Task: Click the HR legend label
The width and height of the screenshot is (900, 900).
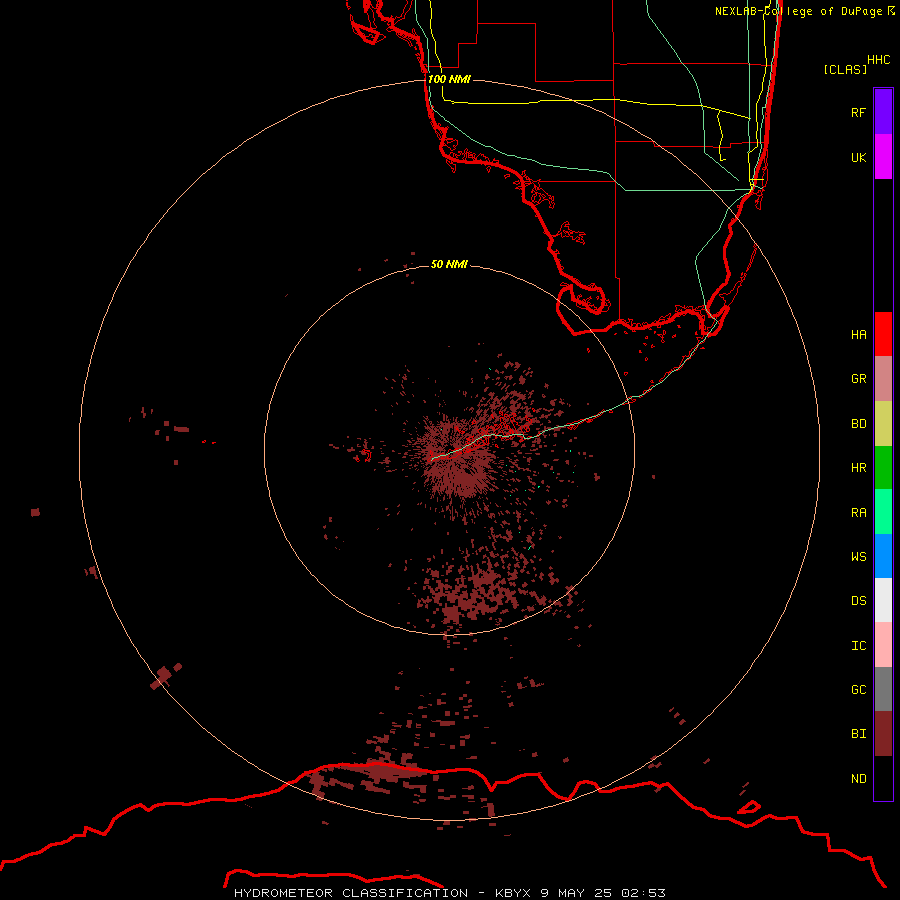Action: (x=858, y=468)
